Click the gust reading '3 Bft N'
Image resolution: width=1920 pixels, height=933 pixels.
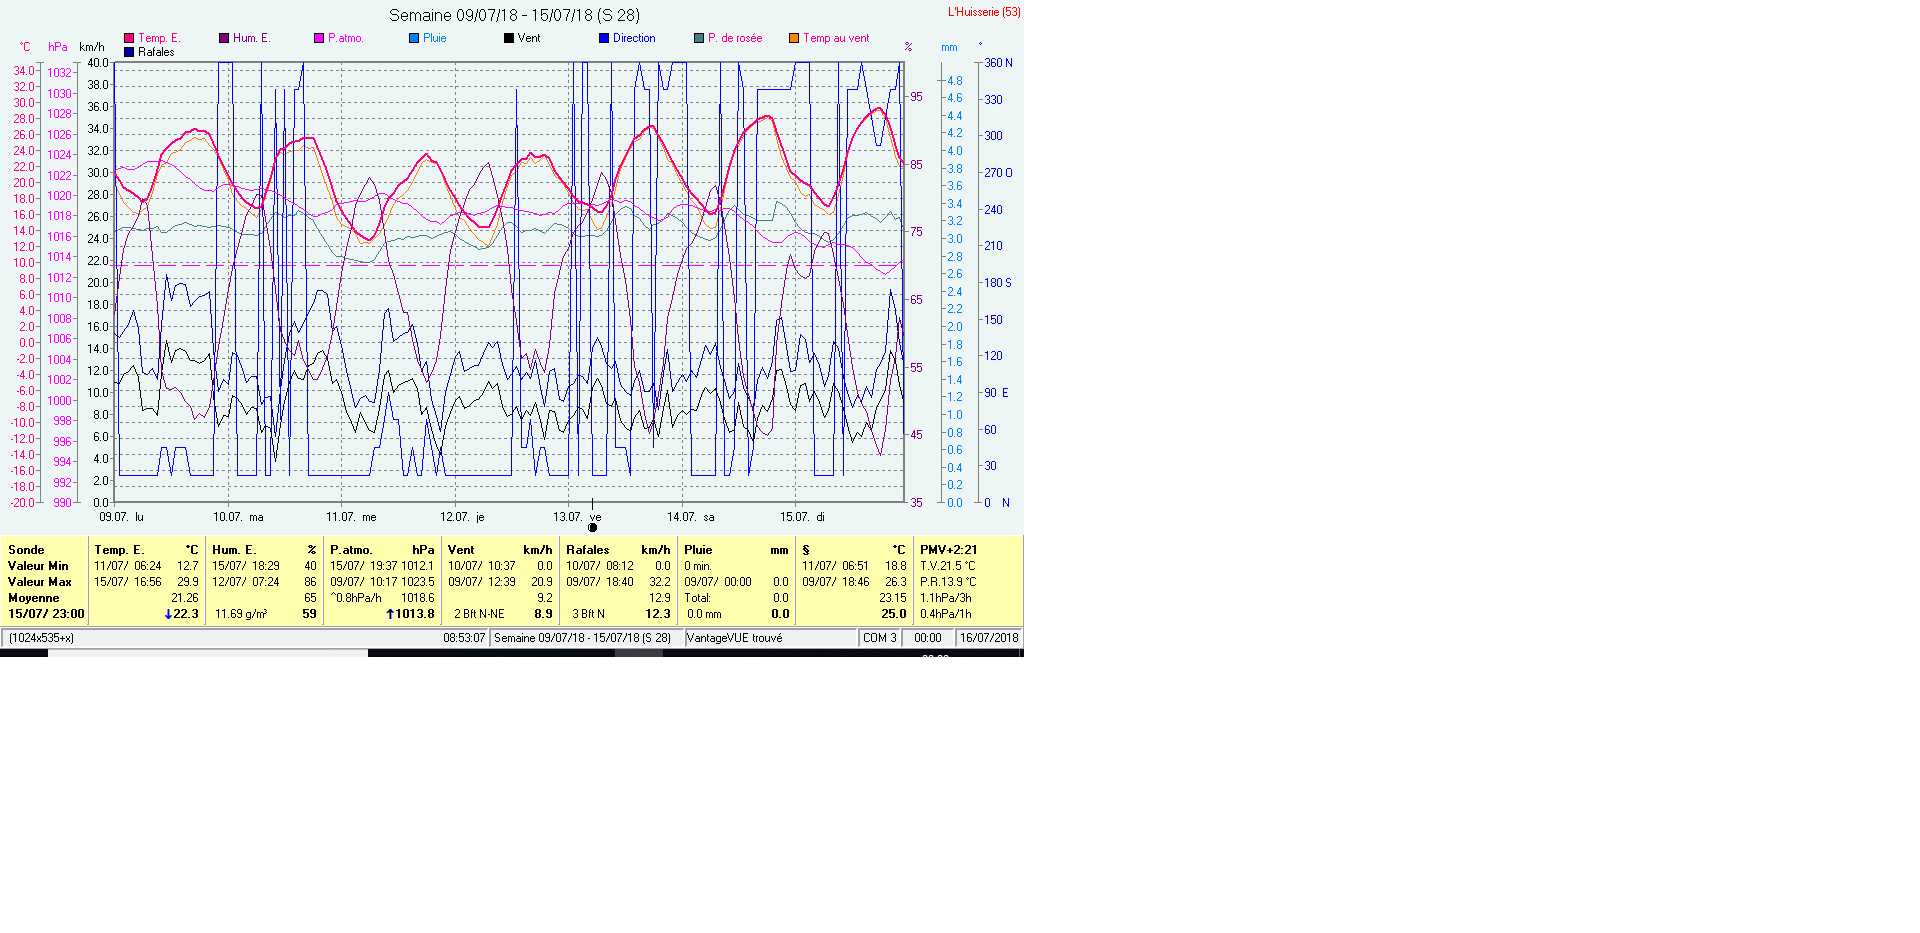tap(588, 614)
